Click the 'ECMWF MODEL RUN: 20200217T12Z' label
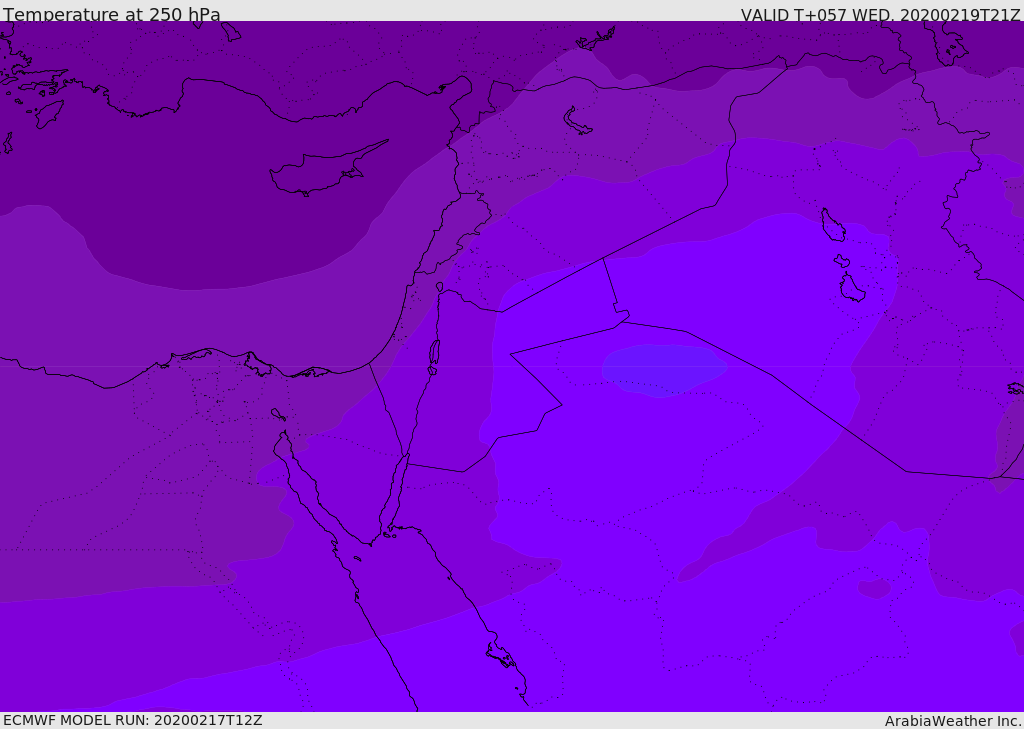1024x729 pixels. tap(133, 720)
